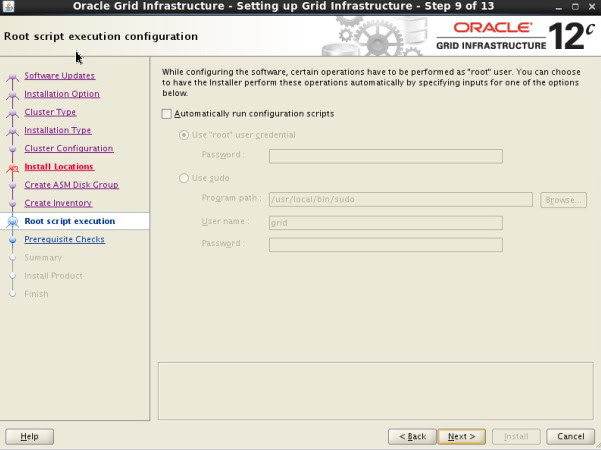Click the Finish step label
This screenshot has width=601, height=450.
36,294
